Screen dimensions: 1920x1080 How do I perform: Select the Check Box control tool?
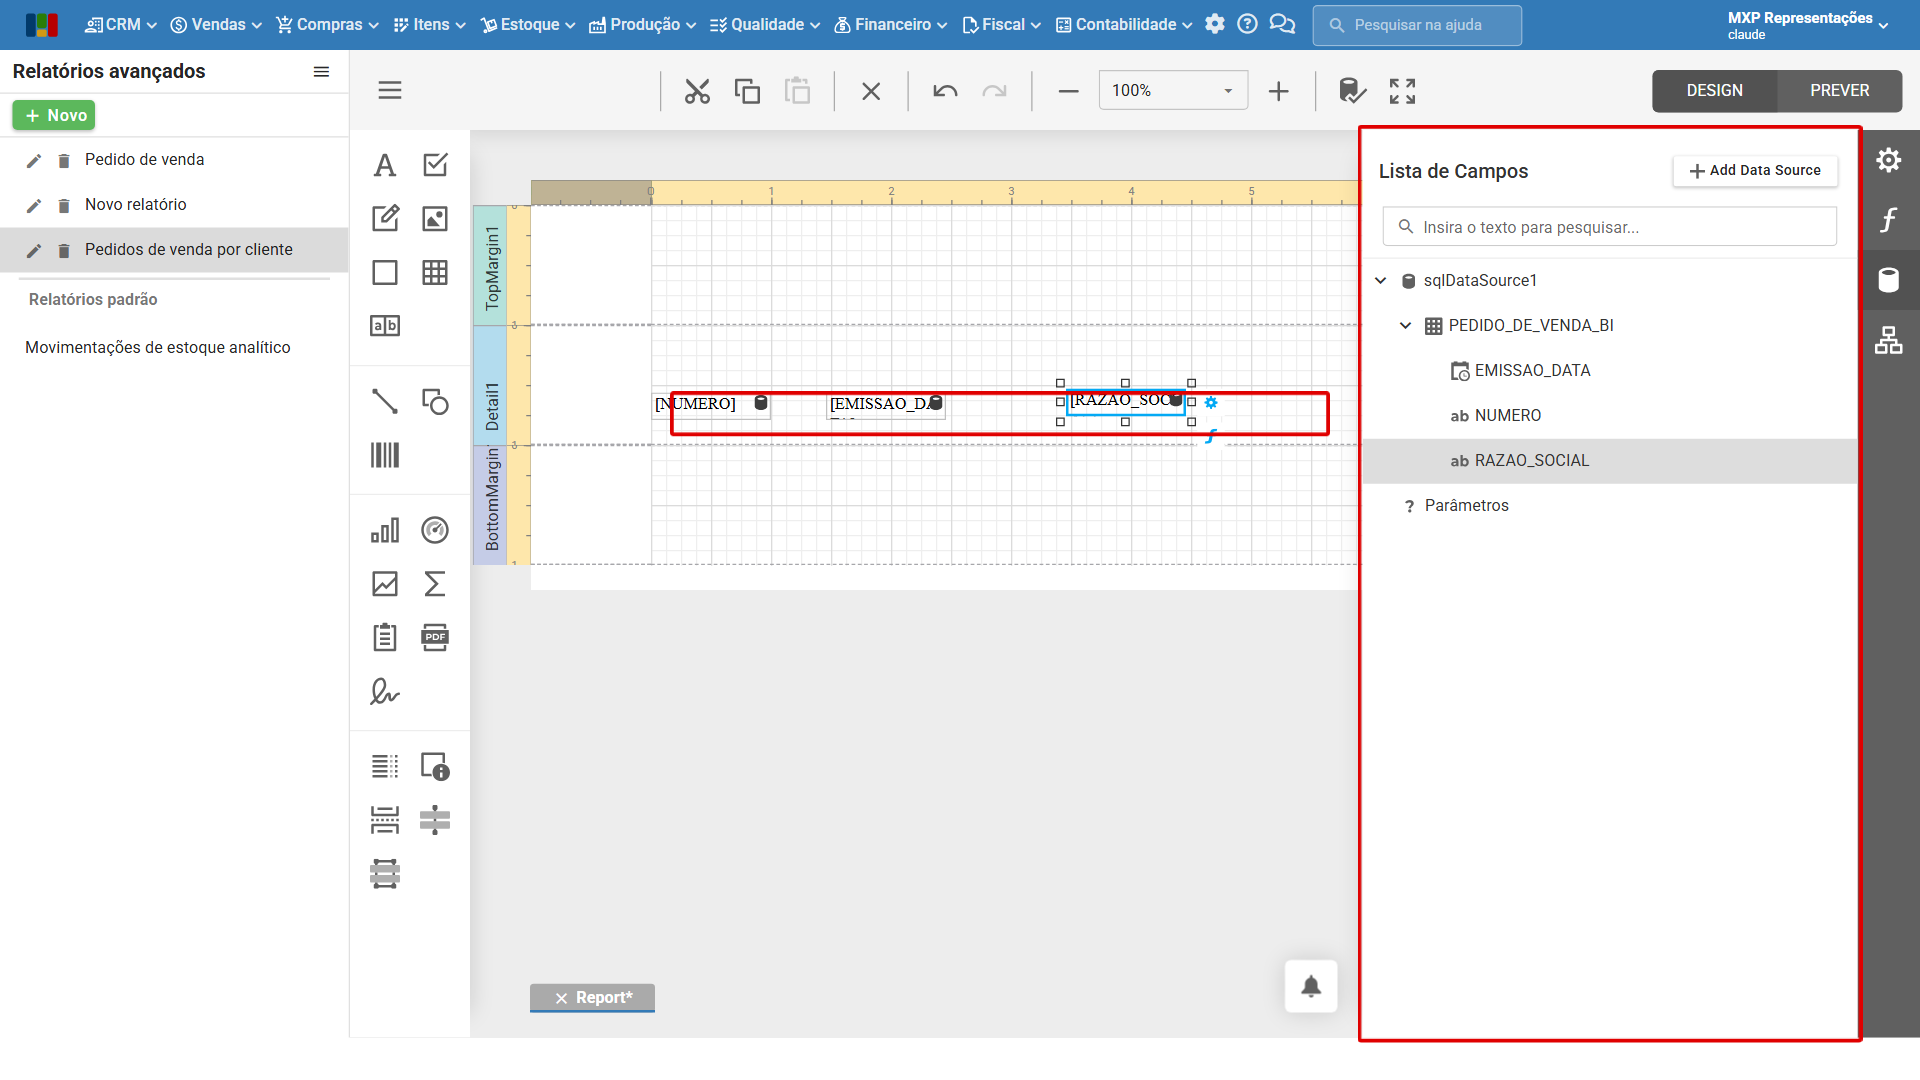(435, 165)
